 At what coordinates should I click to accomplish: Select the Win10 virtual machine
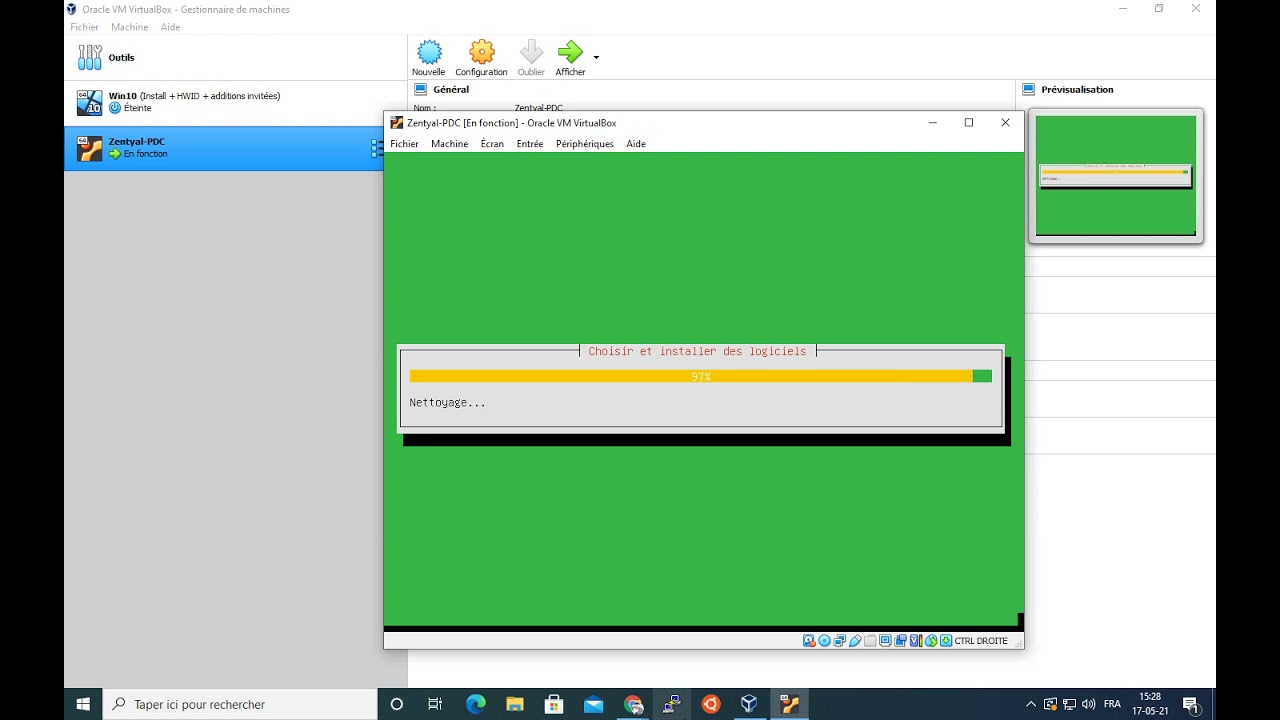click(236, 102)
